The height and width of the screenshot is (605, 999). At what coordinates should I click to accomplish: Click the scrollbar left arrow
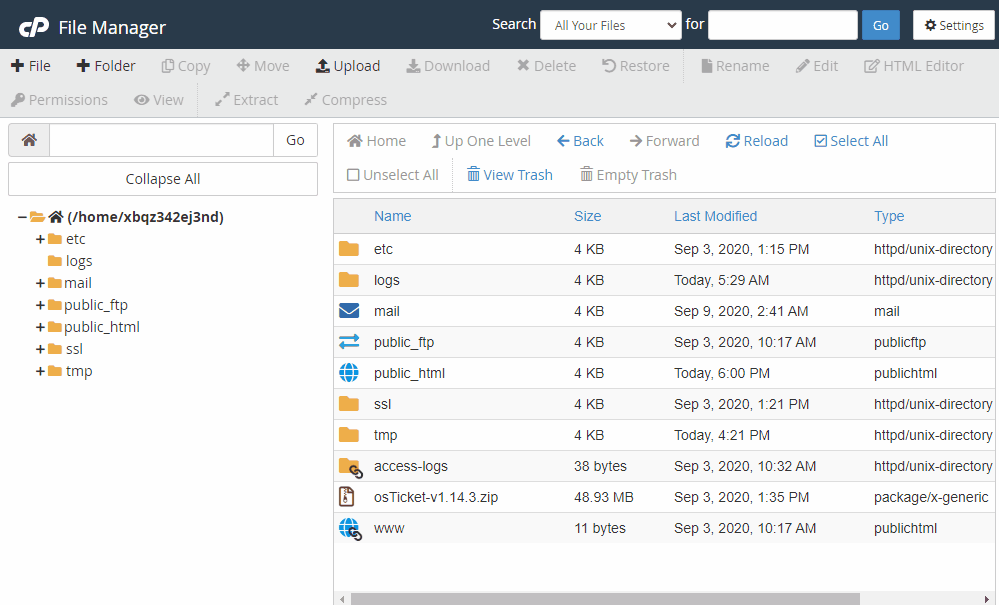(x=342, y=599)
